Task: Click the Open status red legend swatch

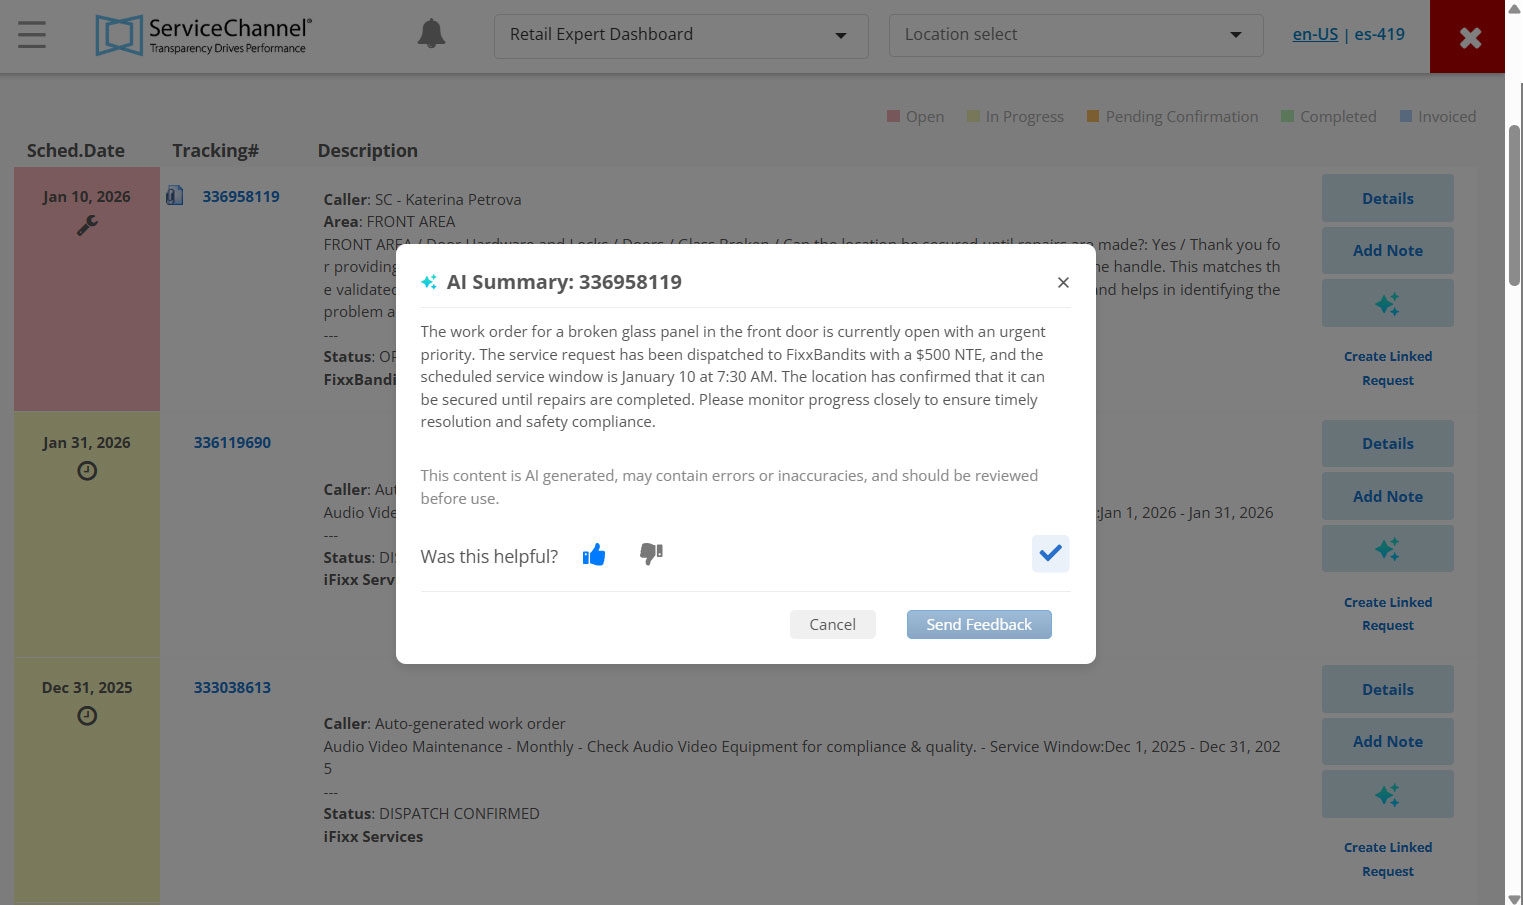Action: [x=893, y=117]
